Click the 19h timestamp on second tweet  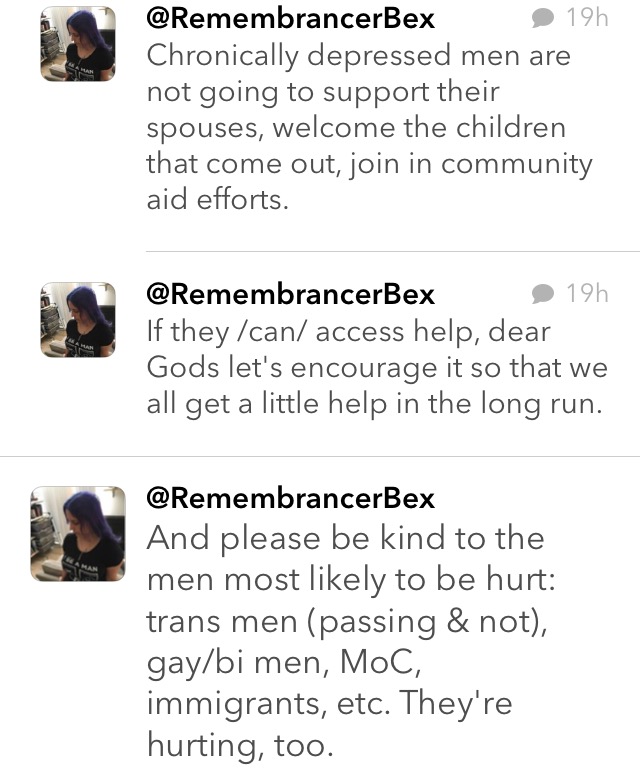[587, 293]
